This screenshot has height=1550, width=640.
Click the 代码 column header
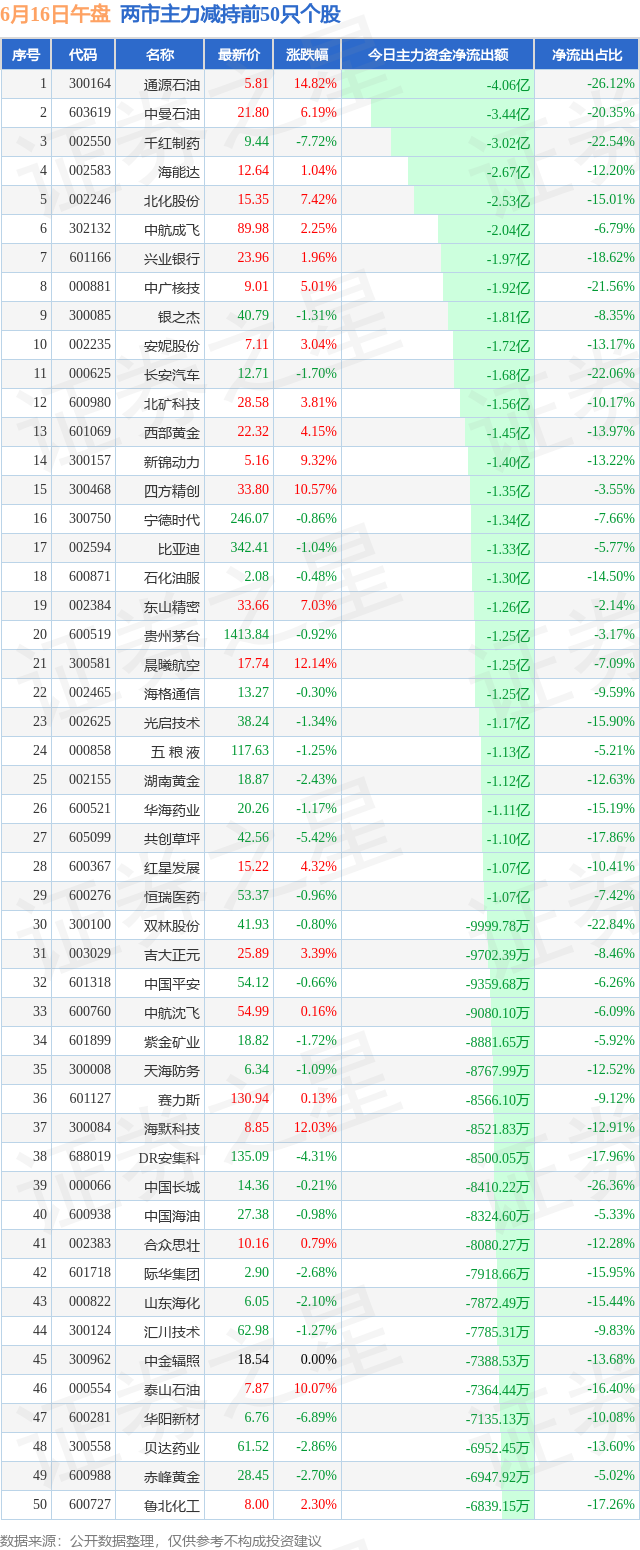click(x=84, y=55)
